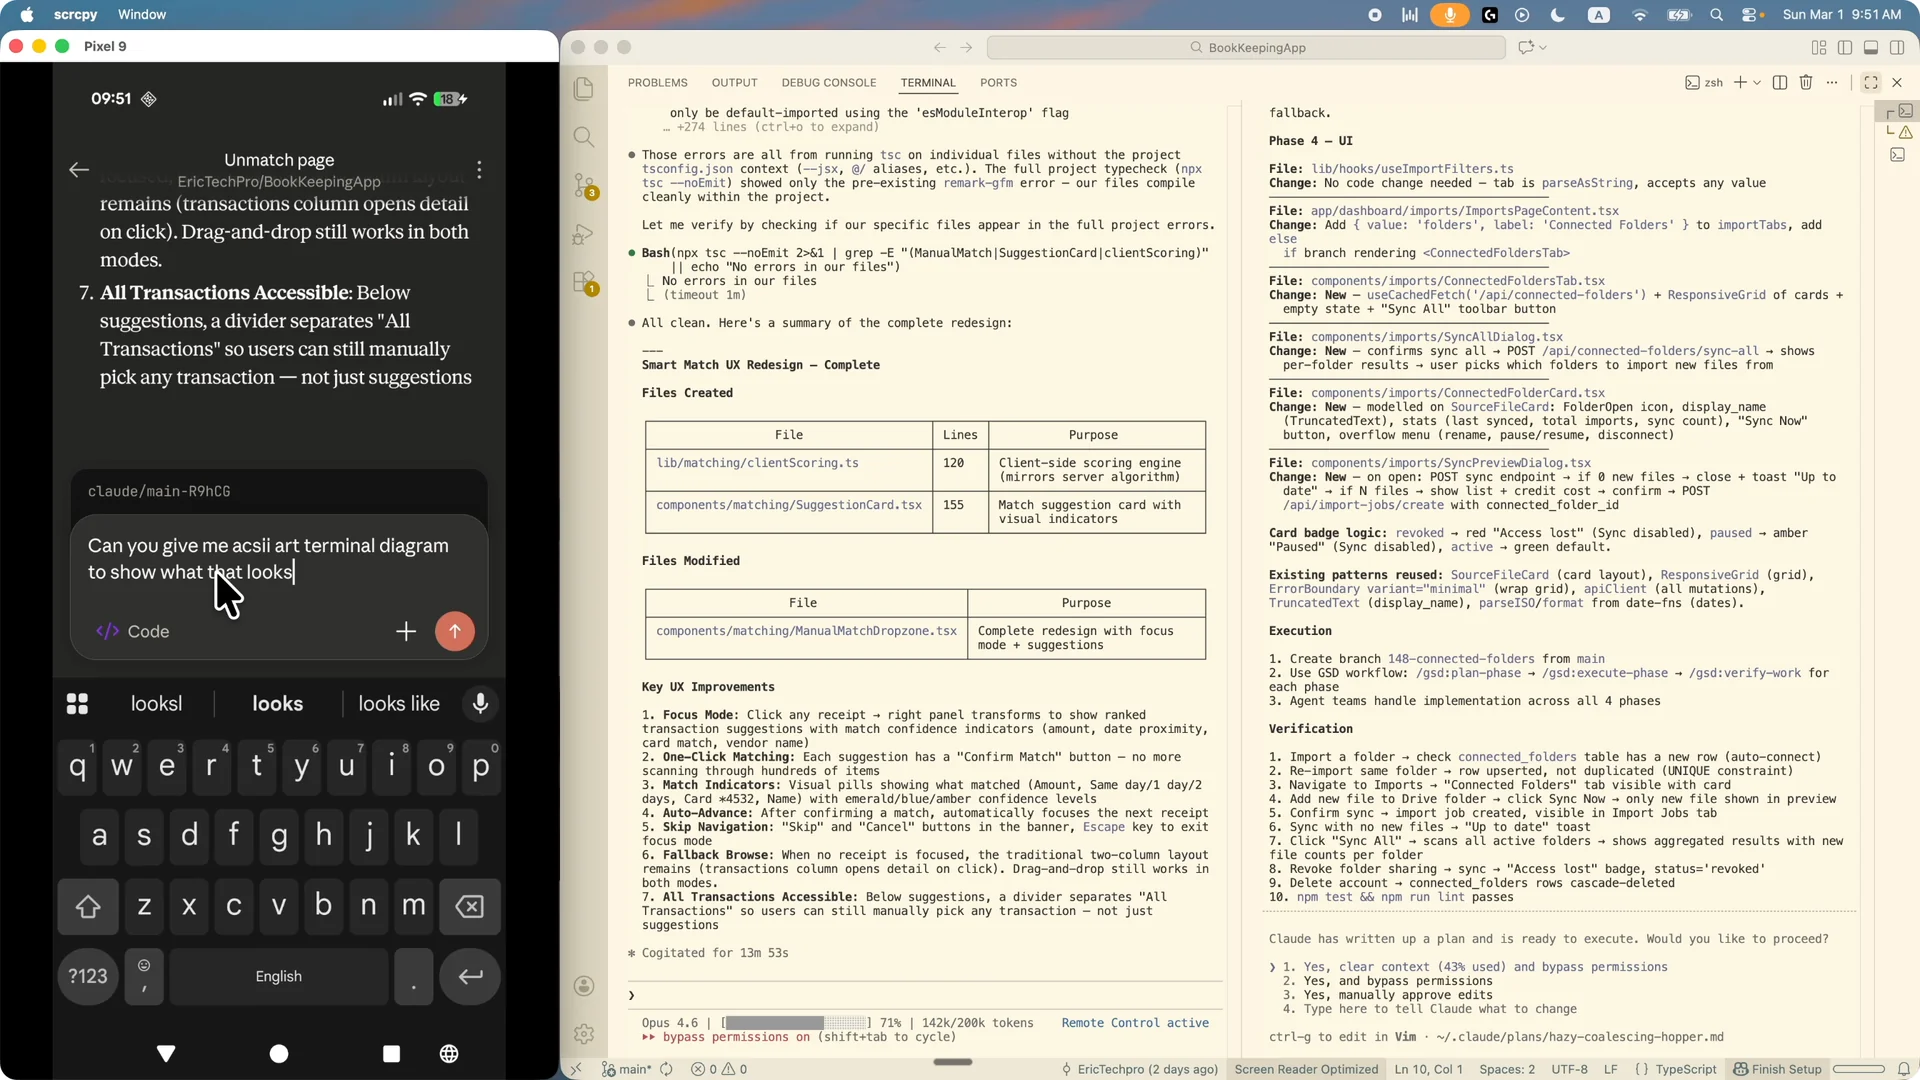
Task: Choose keyboard suggestion "looks like"
Action: tap(399, 704)
